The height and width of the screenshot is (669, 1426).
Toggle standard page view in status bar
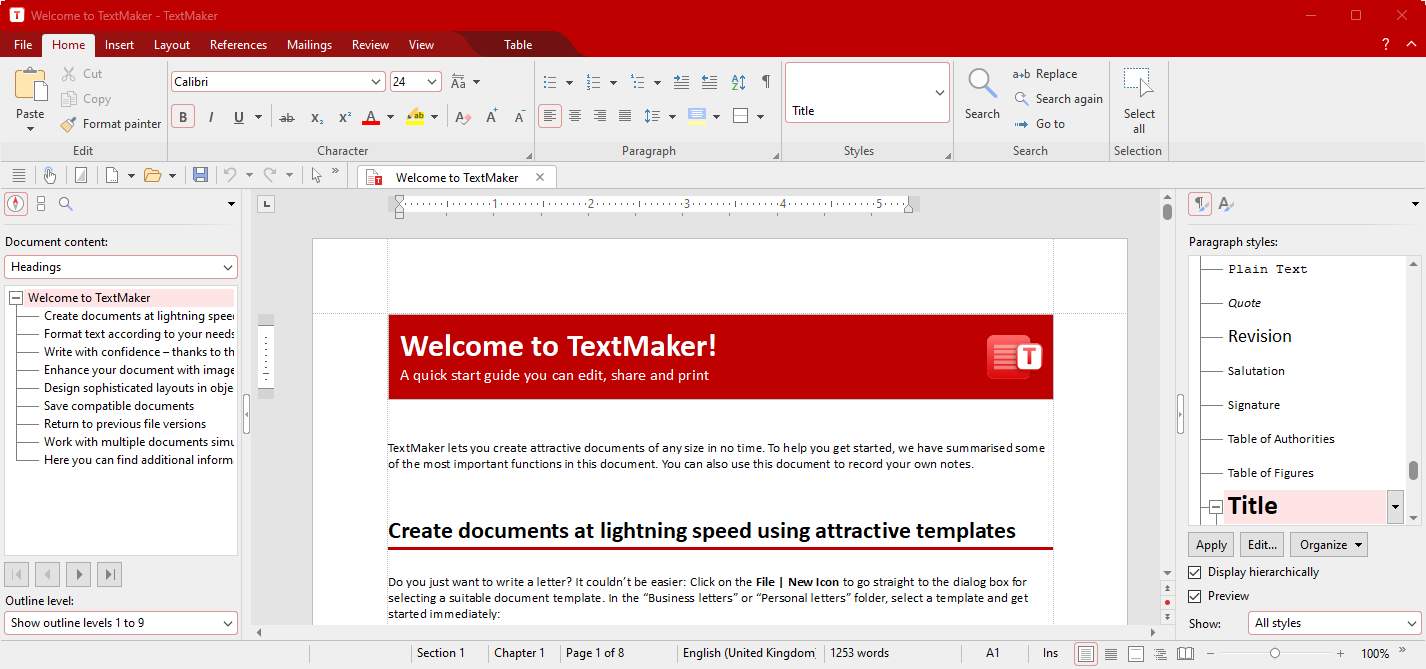tap(1085, 653)
